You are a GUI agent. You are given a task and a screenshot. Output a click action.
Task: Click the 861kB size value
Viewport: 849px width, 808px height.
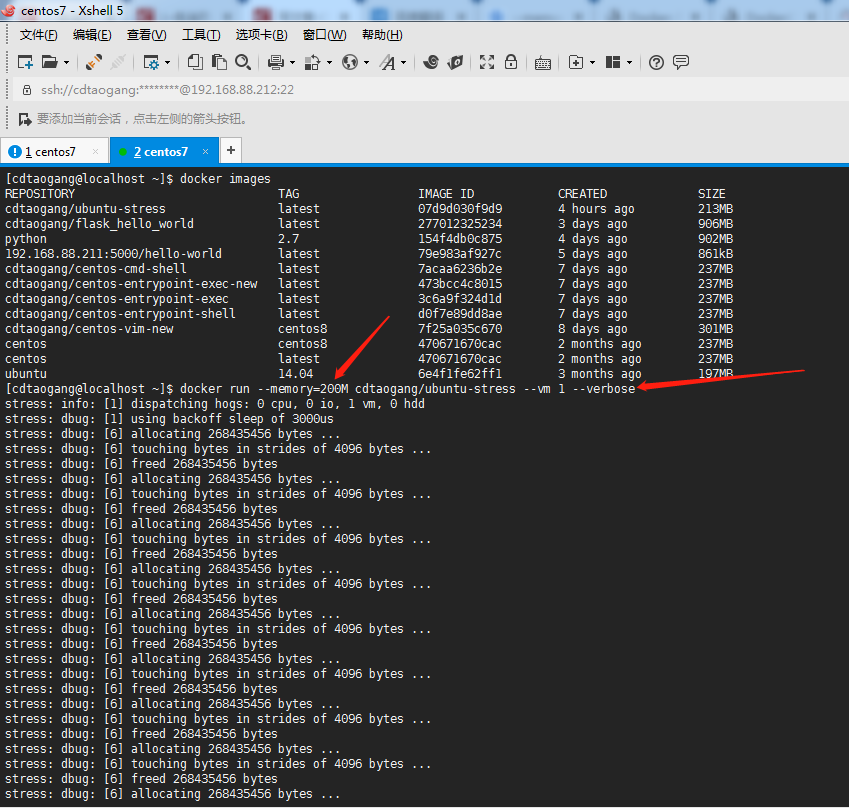[x=715, y=254]
